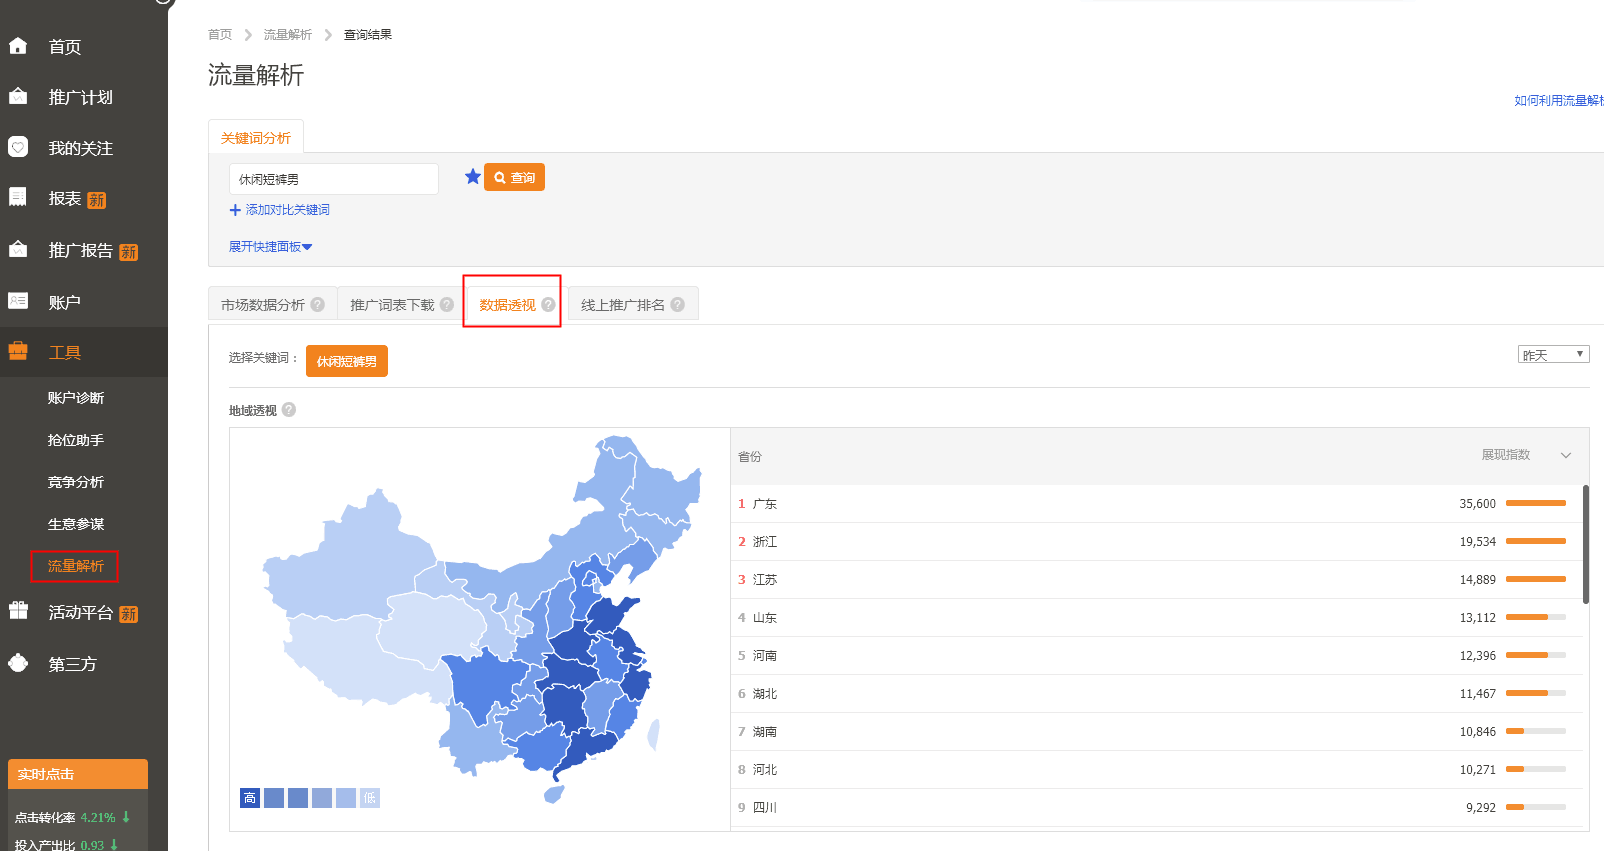The image size is (1604, 851).
Task: Click help icon beside 市场数据分析 tab
Action: tap(318, 305)
